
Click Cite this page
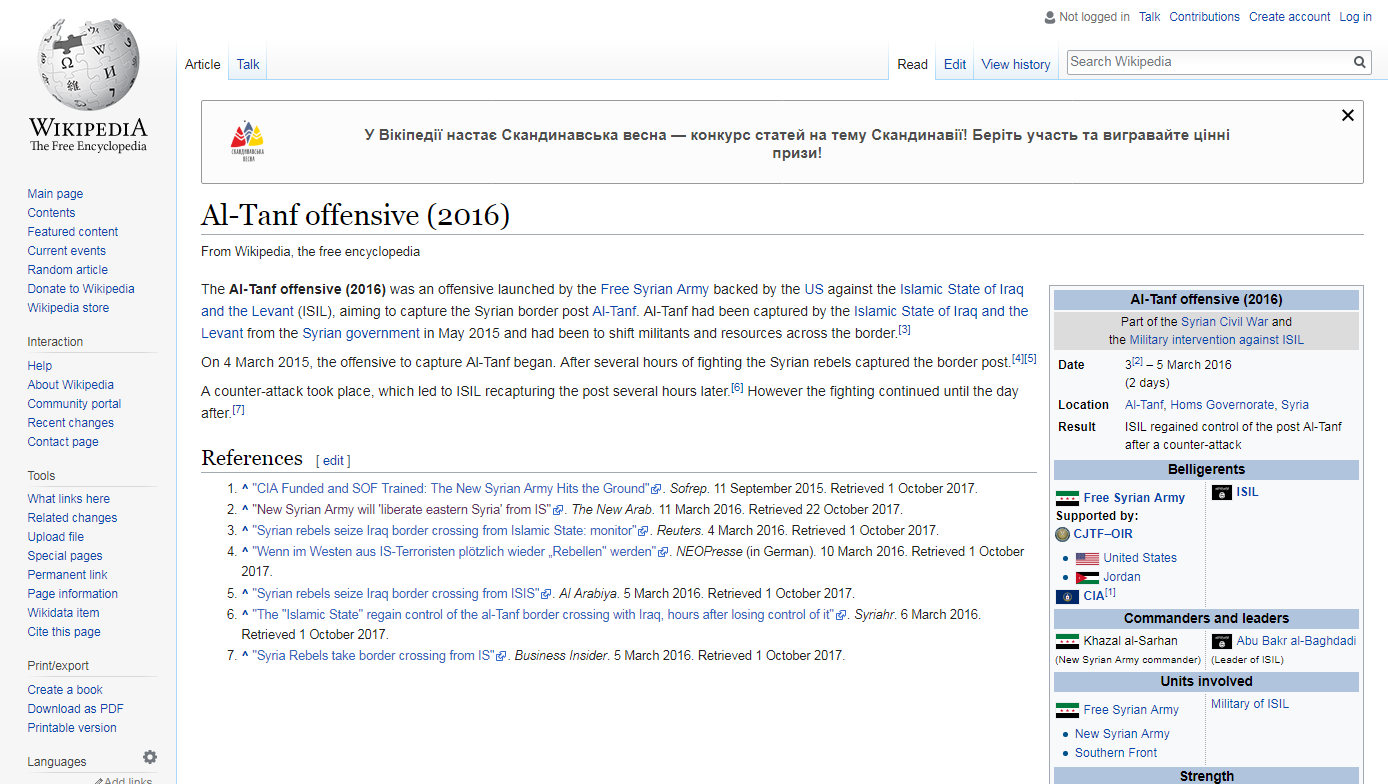64,632
